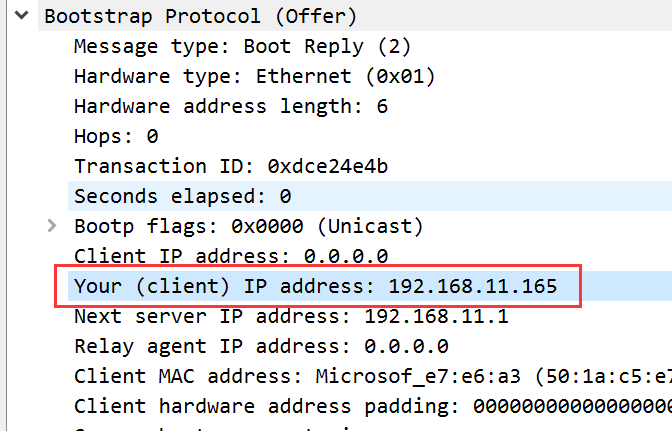Select Client hardware address padding line
Viewport: 672px width, 431px height.
click(x=370, y=406)
